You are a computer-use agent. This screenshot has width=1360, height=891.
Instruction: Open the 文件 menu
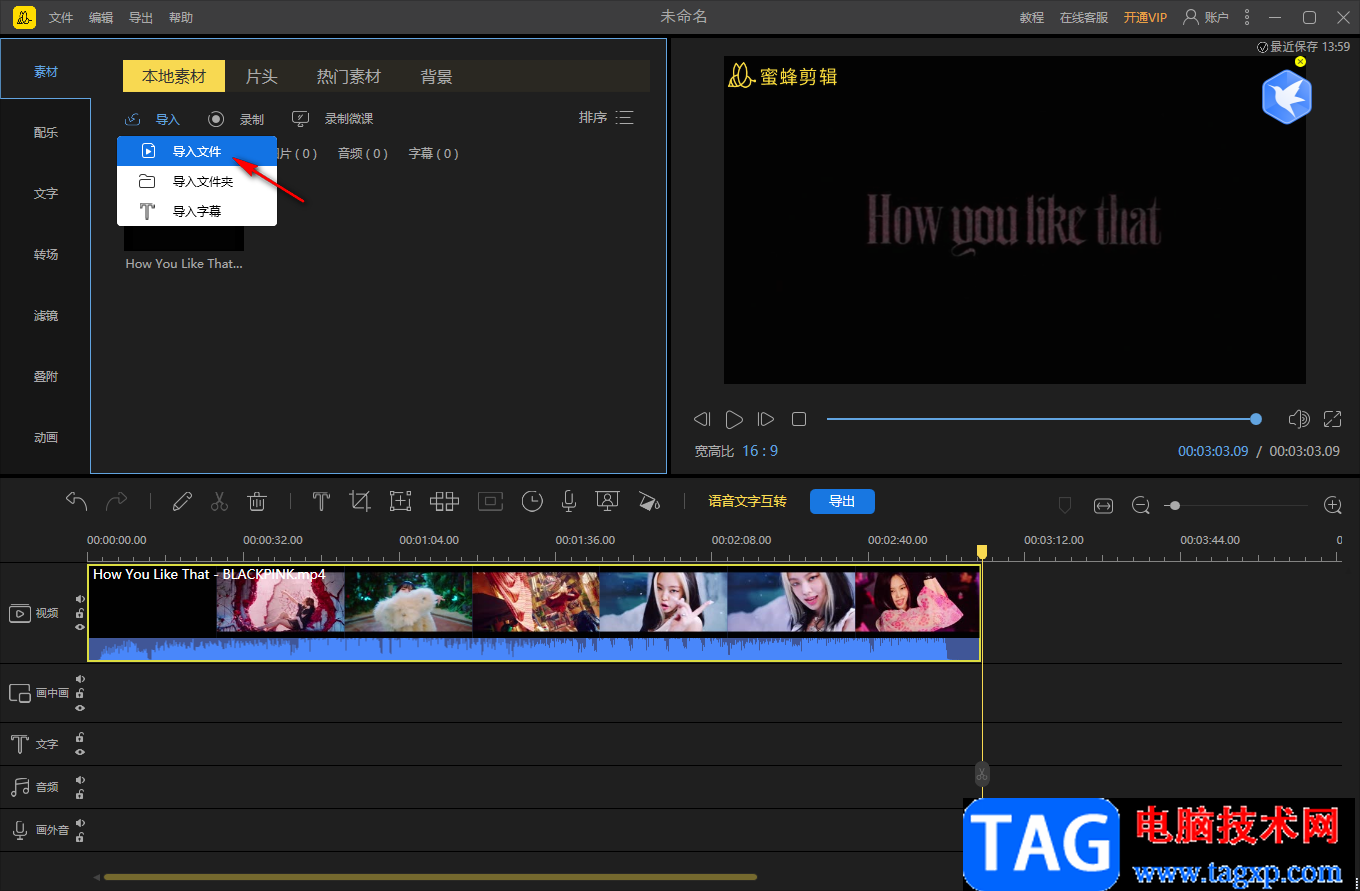[x=61, y=18]
